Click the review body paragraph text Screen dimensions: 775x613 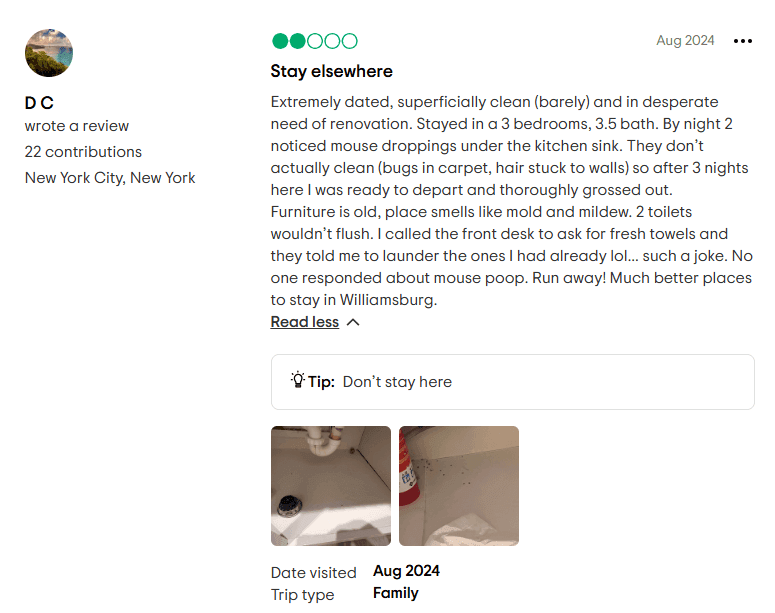510,200
